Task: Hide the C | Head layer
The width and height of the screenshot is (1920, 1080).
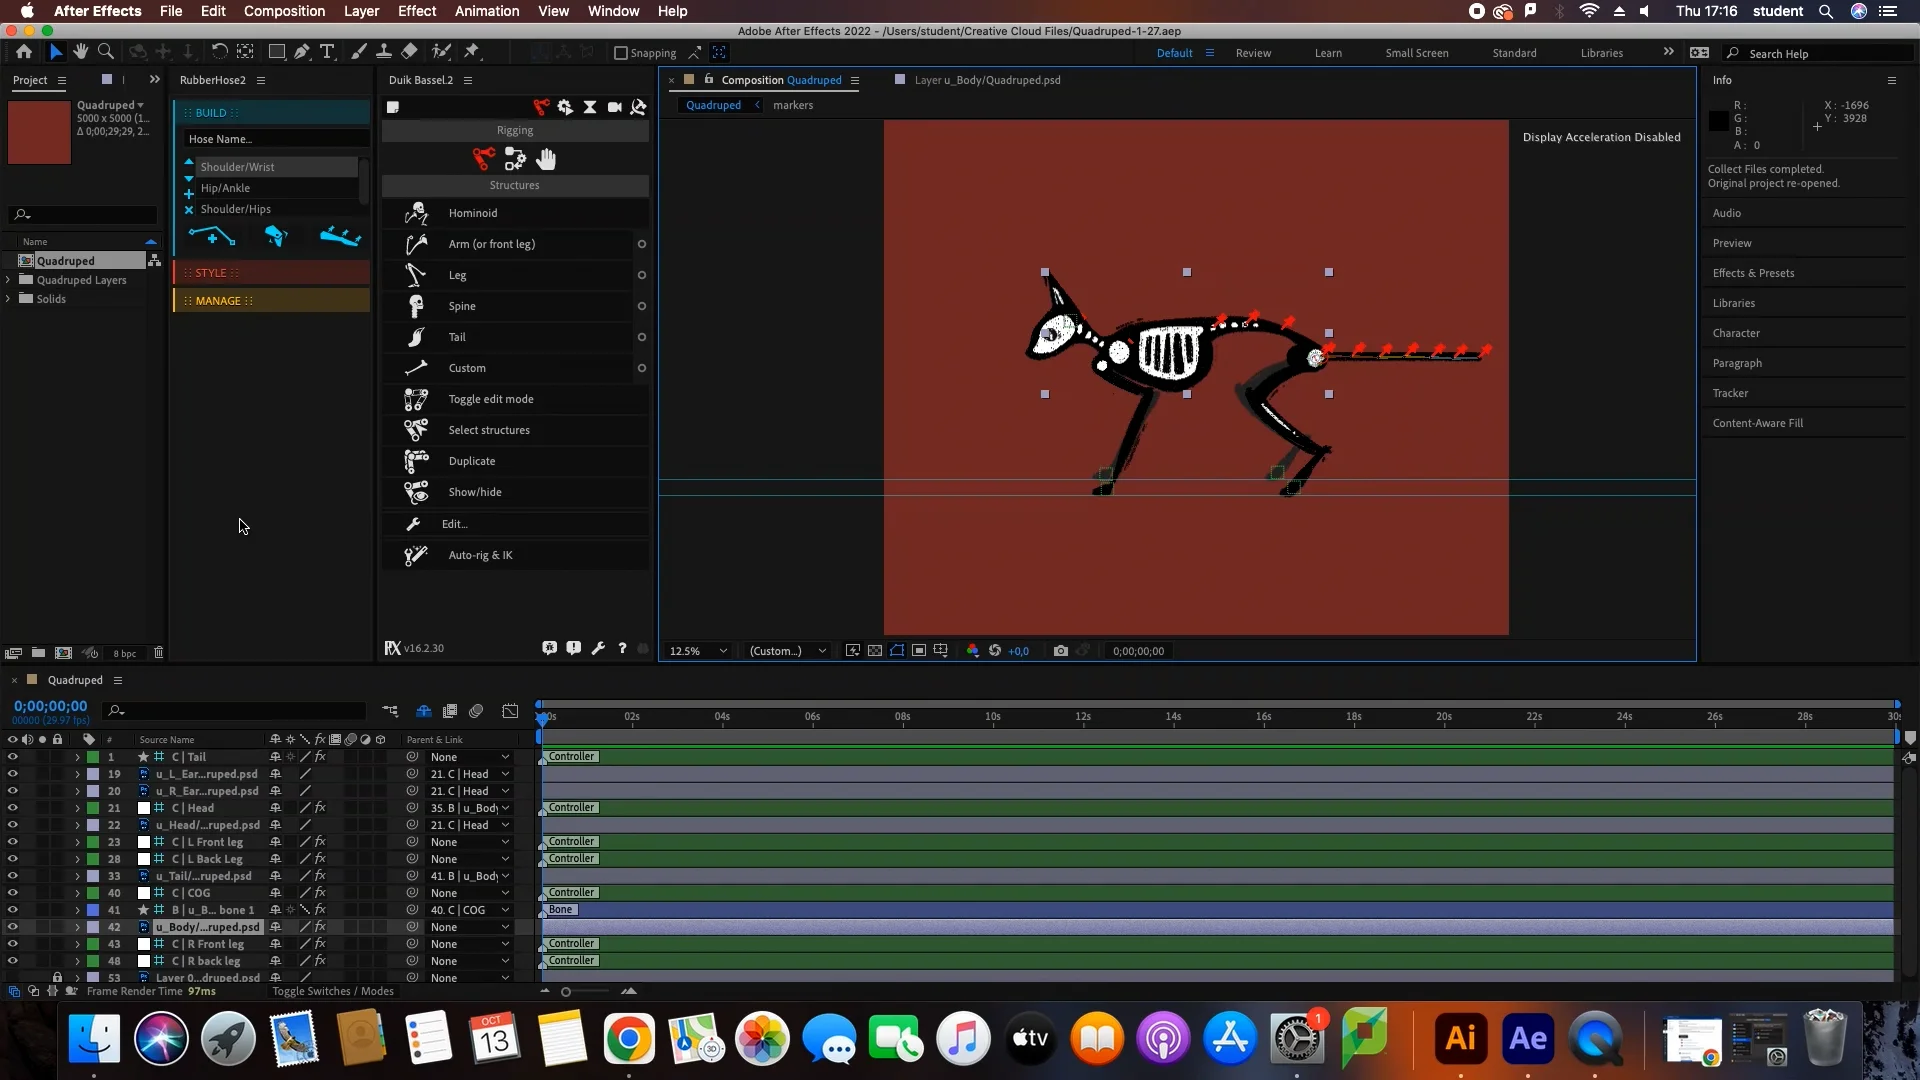Action: pos(12,808)
